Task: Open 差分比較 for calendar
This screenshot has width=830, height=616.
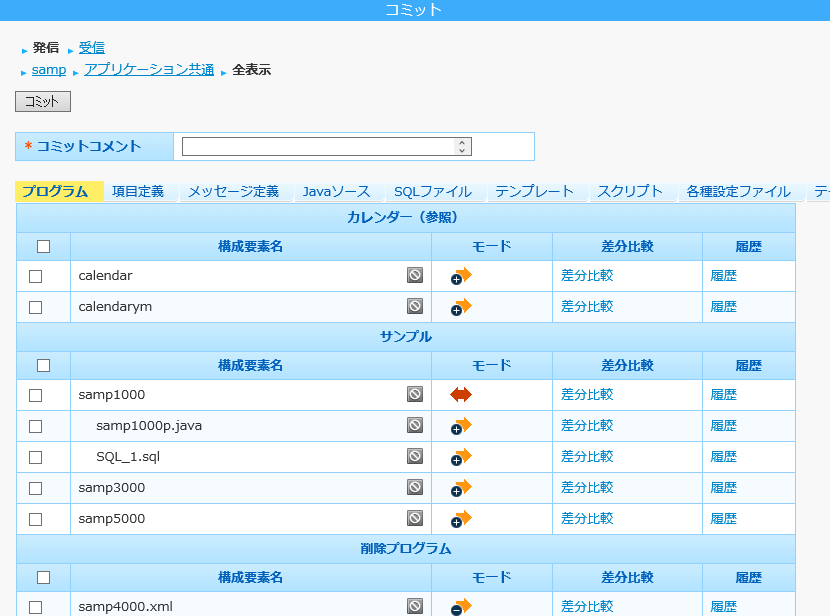Action: tap(587, 275)
